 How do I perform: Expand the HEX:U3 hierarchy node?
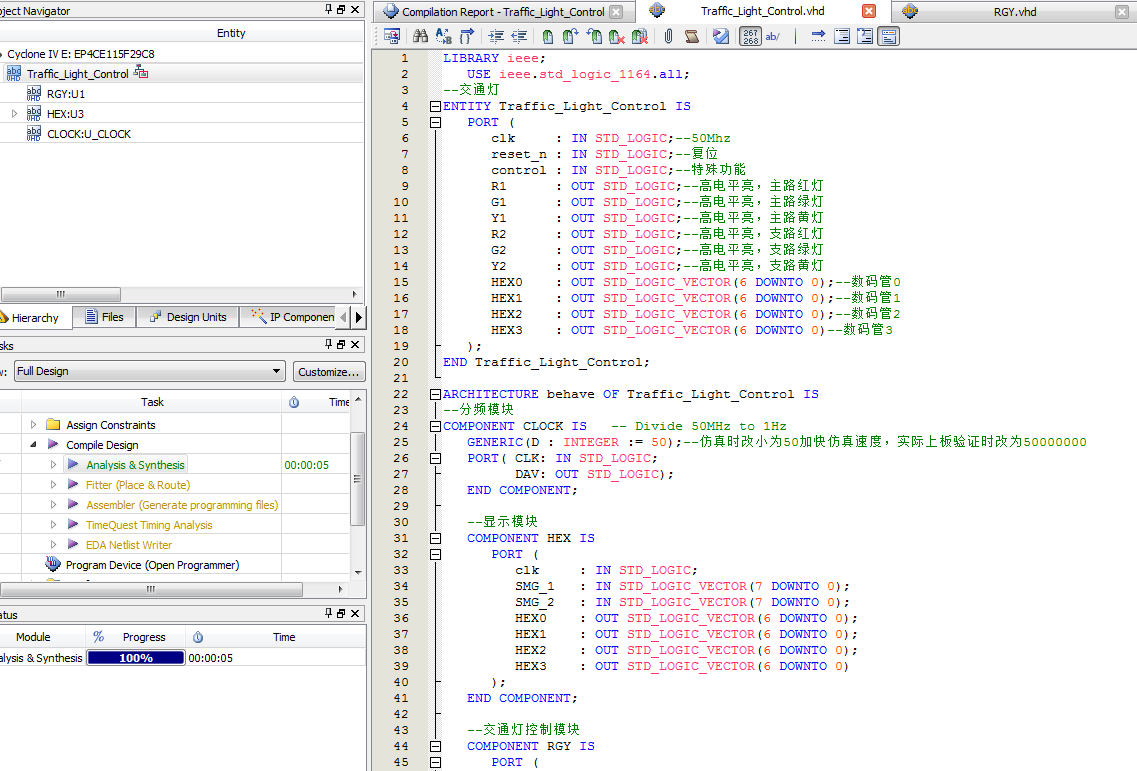point(15,114)
